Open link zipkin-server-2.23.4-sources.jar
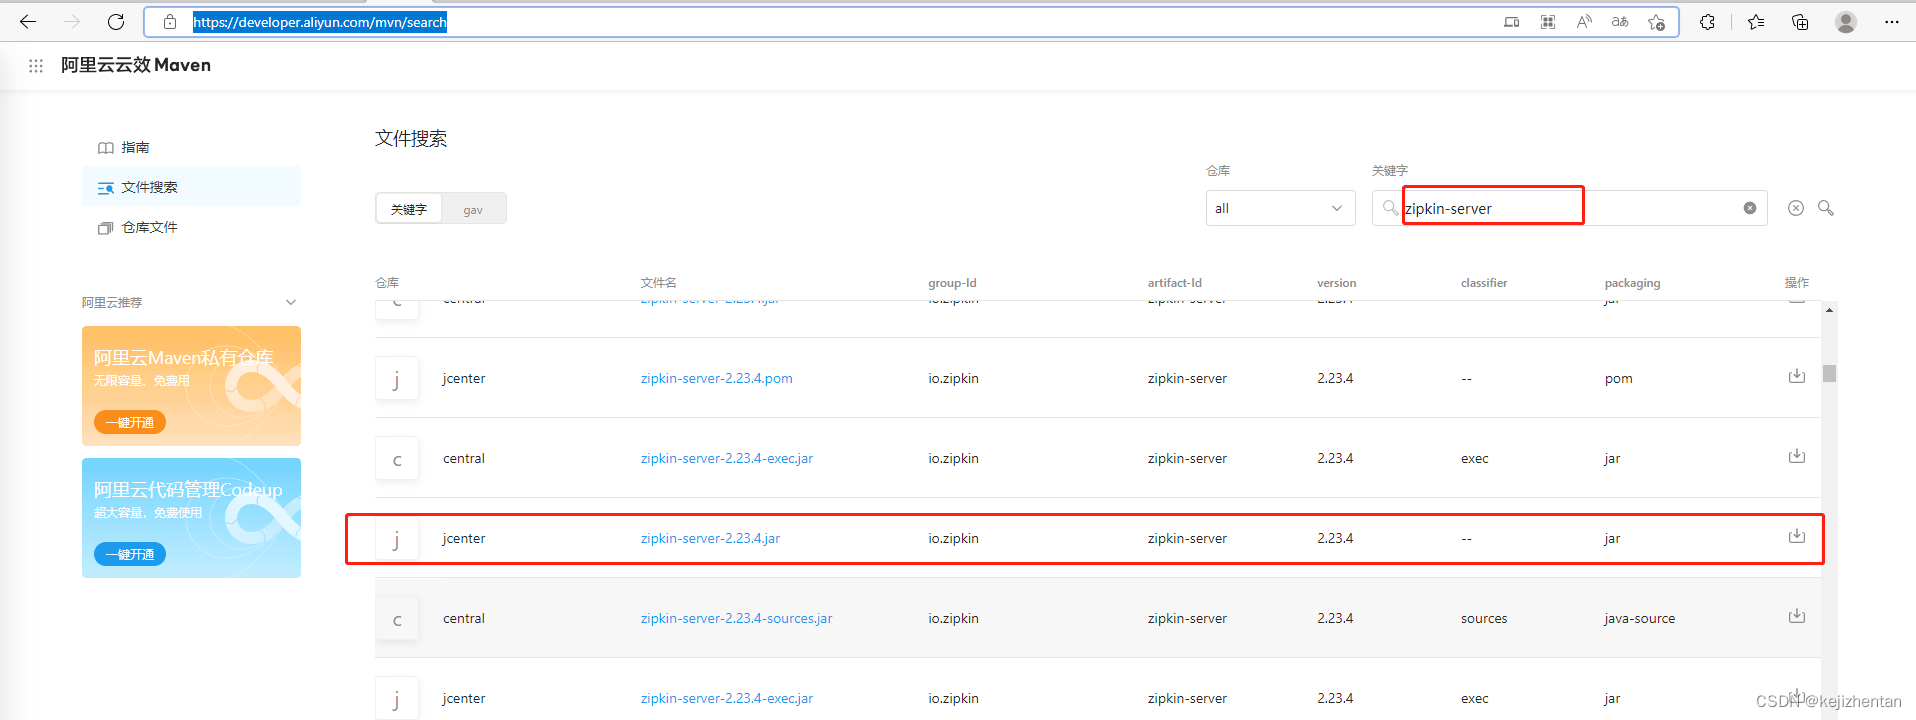The height and width of the screenshot is (720, 1916). click(736, 618)
